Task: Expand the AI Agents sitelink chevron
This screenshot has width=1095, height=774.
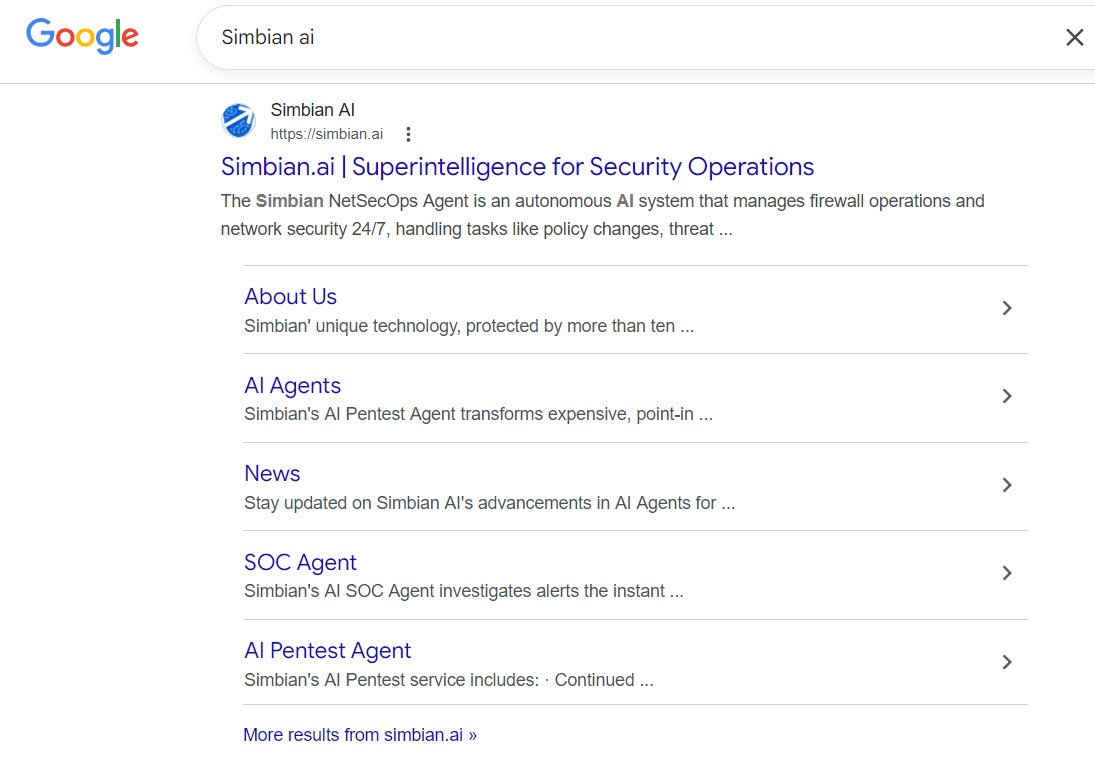Action: pyautogui.click(x=1007, y=396)
